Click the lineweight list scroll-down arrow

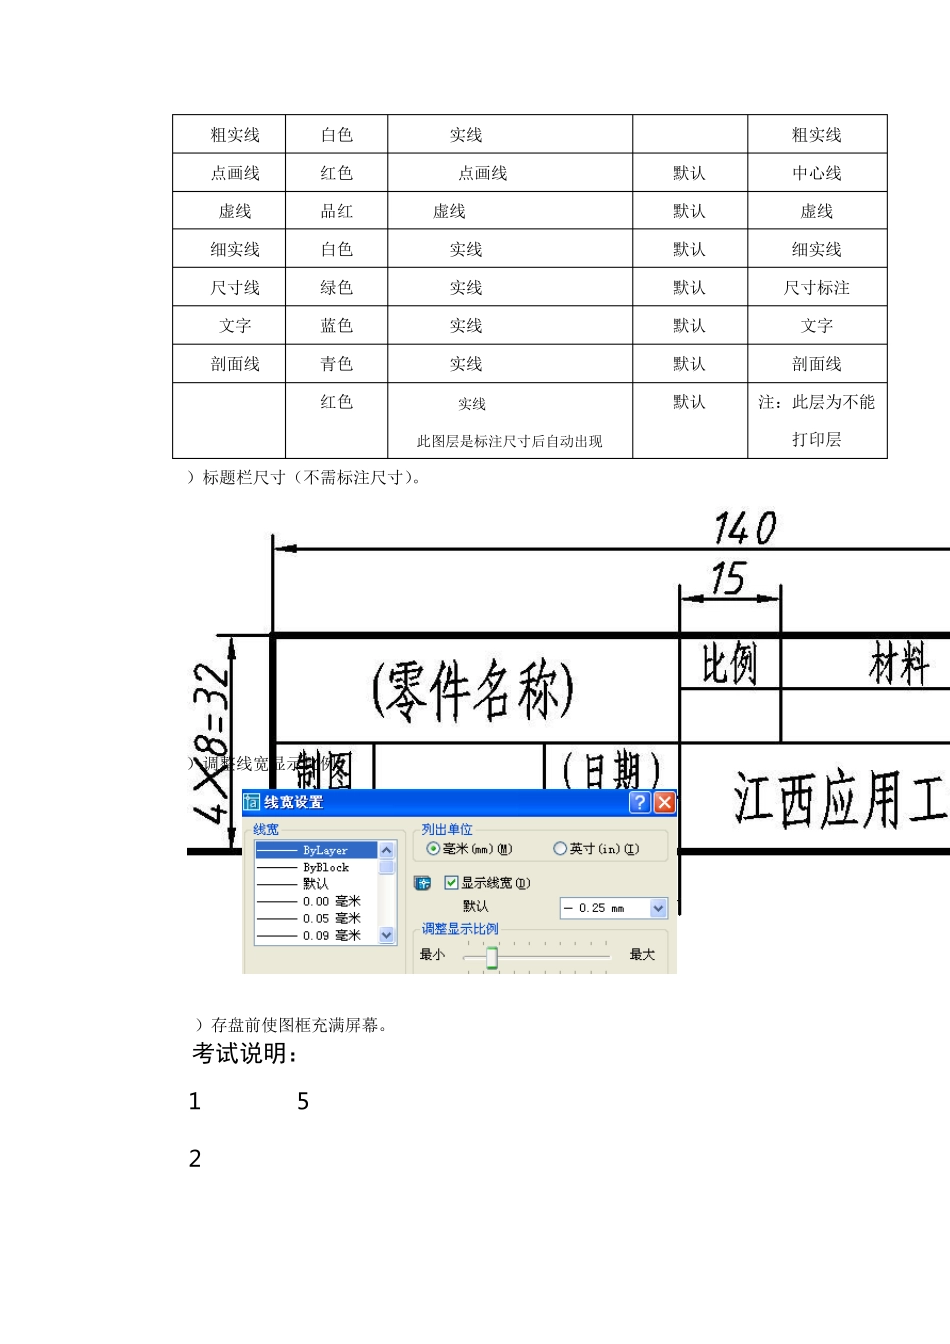pyautogui.click(x=387, y=935)
